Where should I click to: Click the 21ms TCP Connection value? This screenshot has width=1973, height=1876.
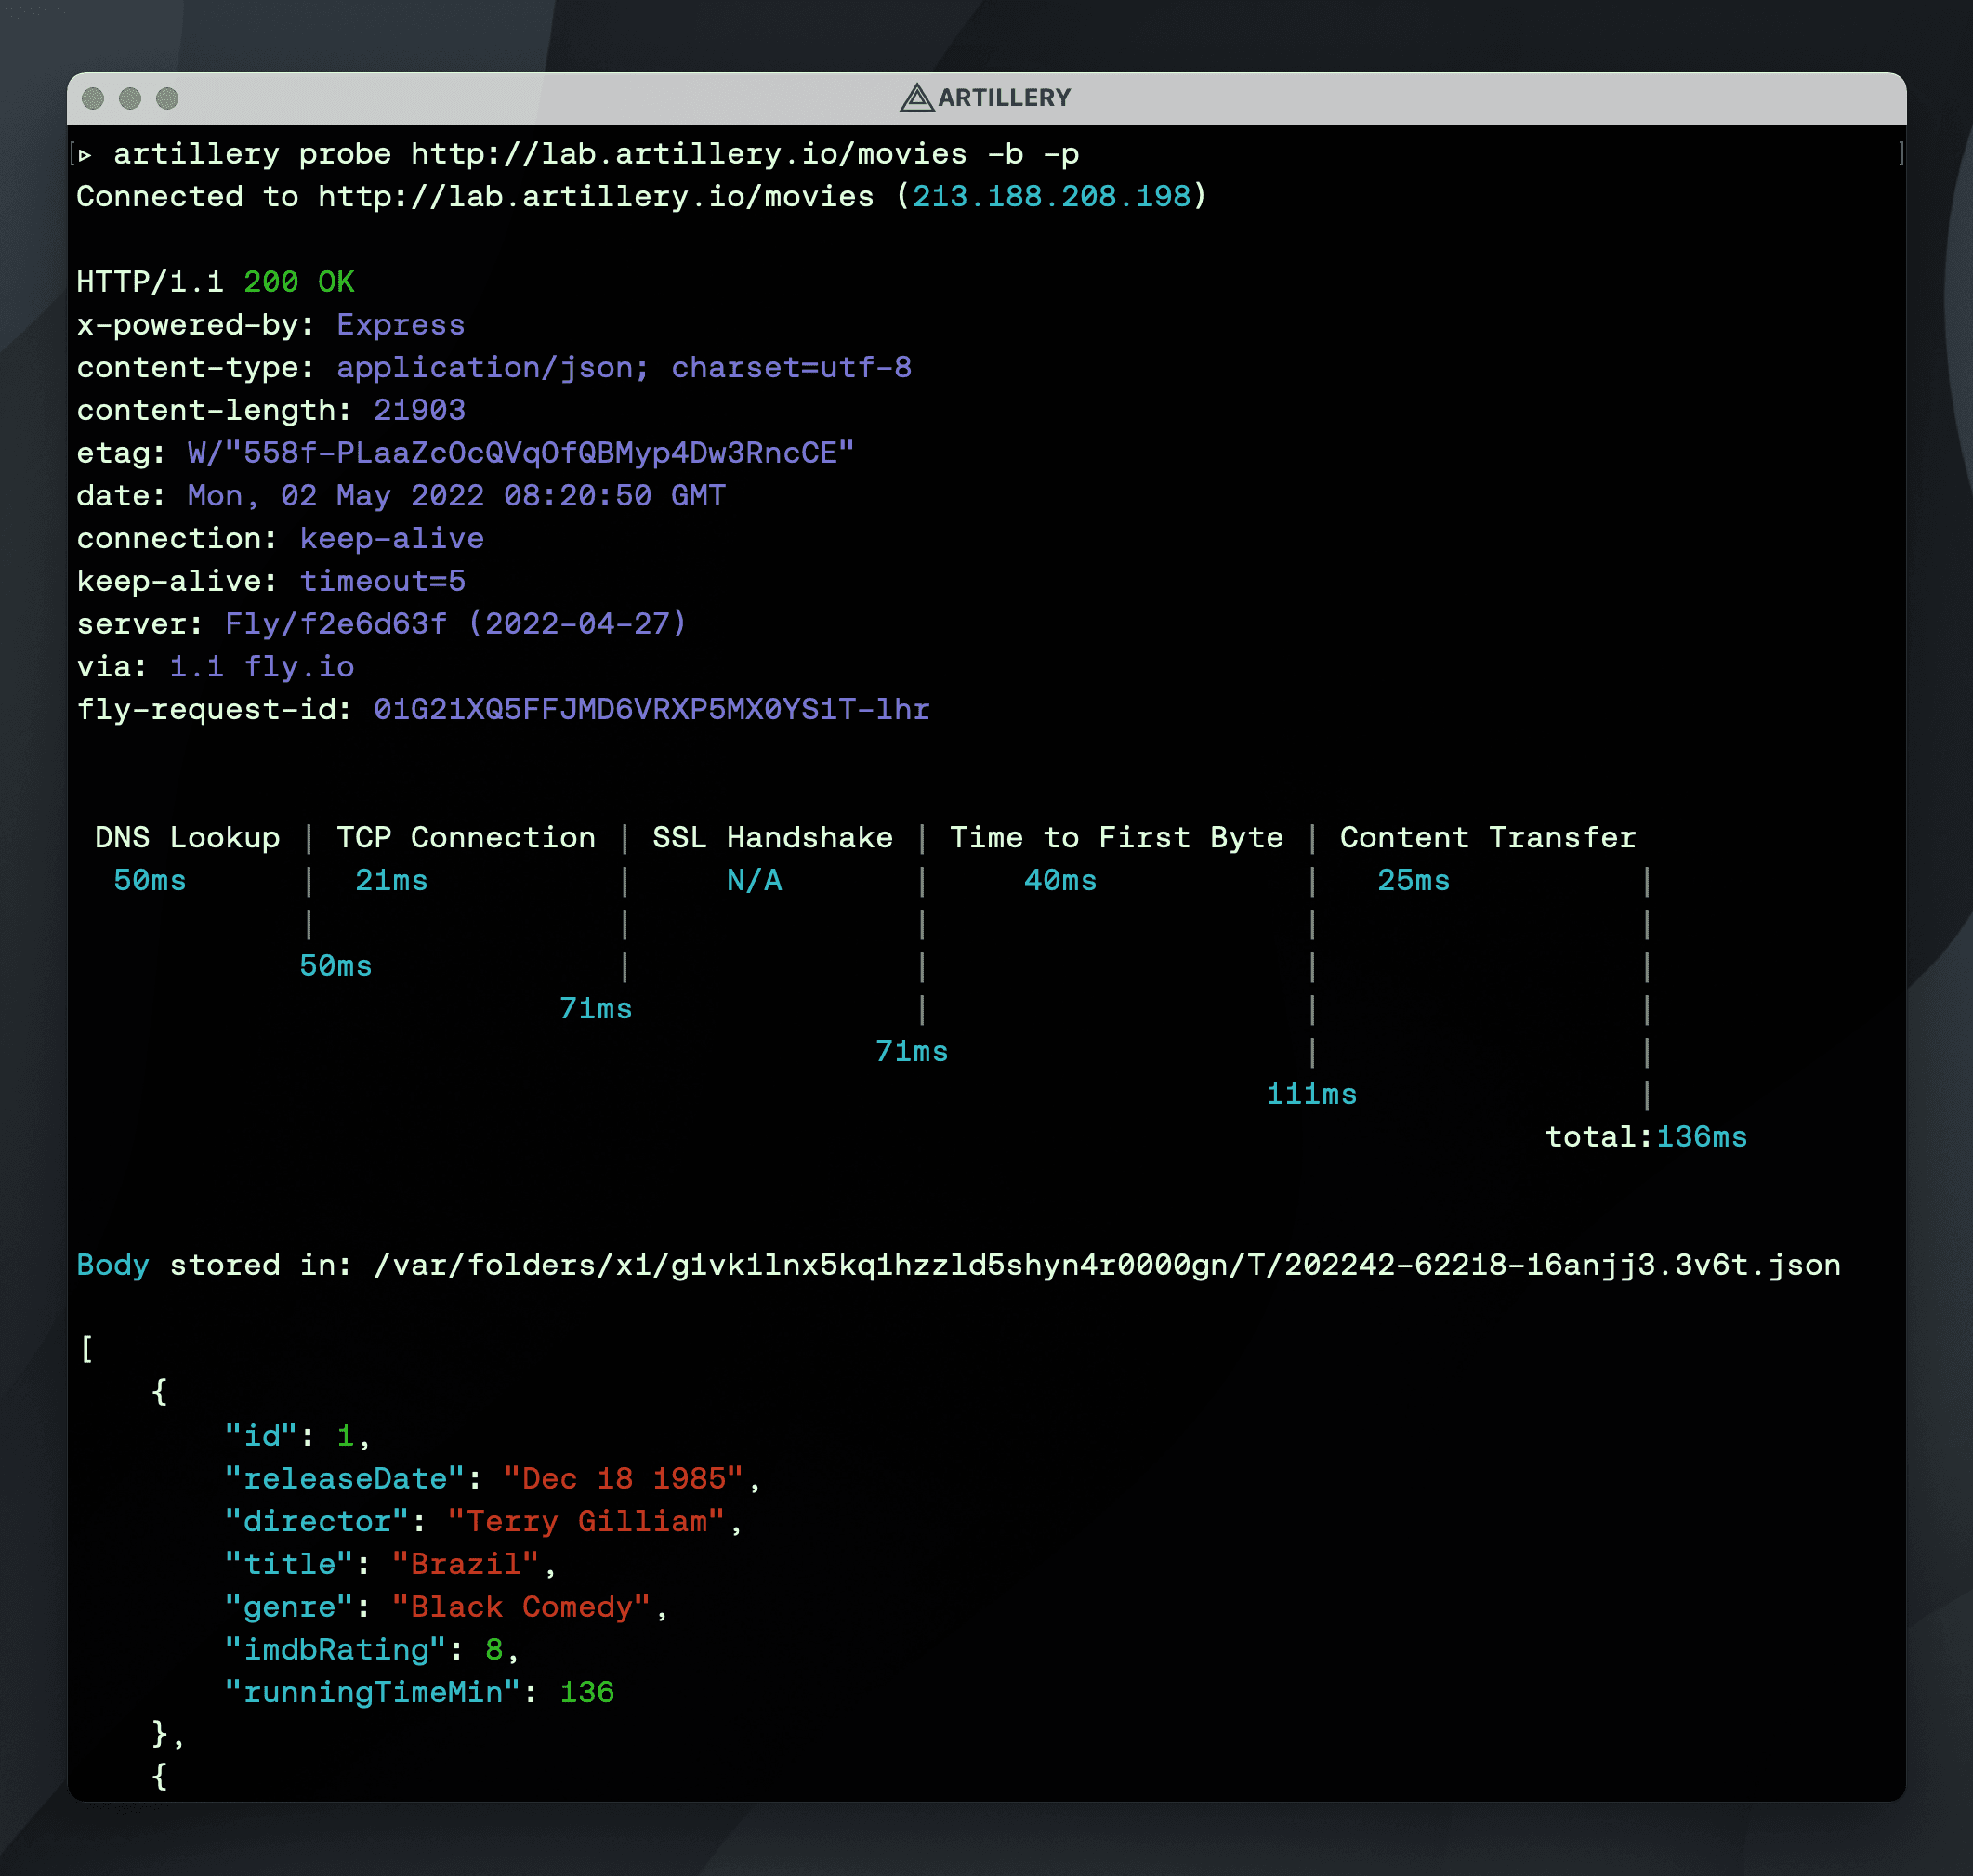coord(392,881)
